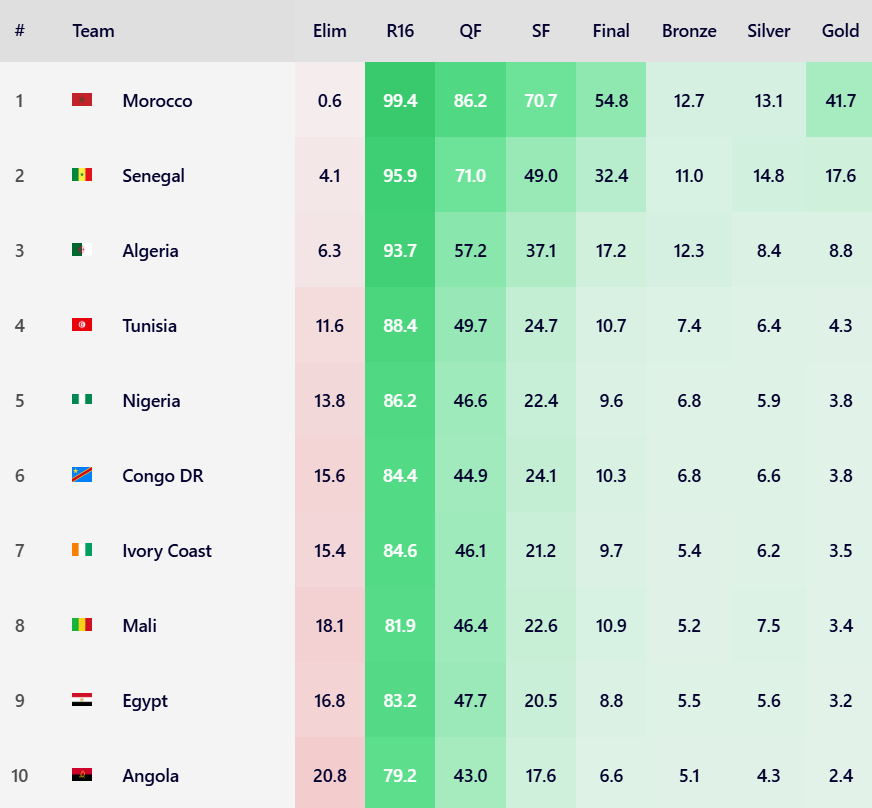The width and height of the screenshot is (872, 808).
Task: Click the Tunisia flag icon
Action: [x=82, y=325]
